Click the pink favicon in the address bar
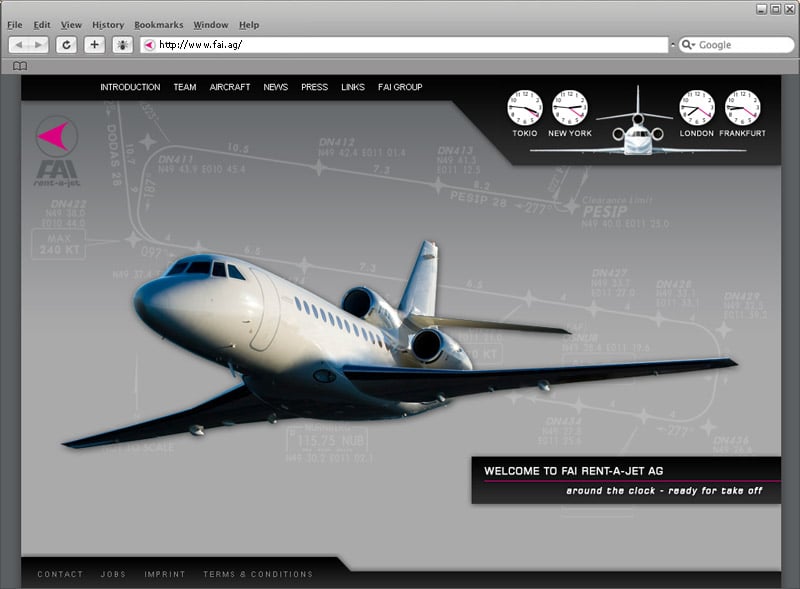The width and height of the screenshot is (800, 589). point(149,45)
